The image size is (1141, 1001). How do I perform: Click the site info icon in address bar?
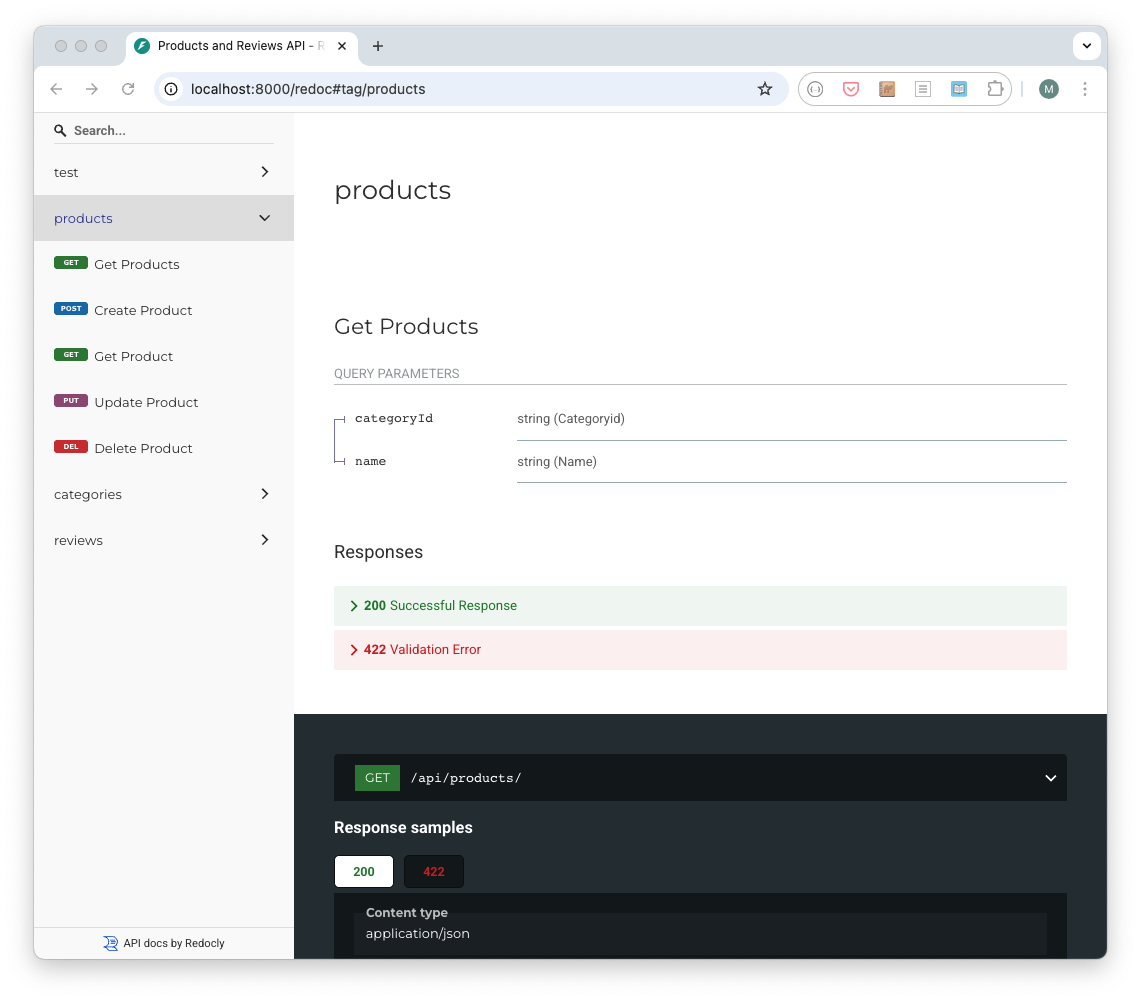click(172, 89)
